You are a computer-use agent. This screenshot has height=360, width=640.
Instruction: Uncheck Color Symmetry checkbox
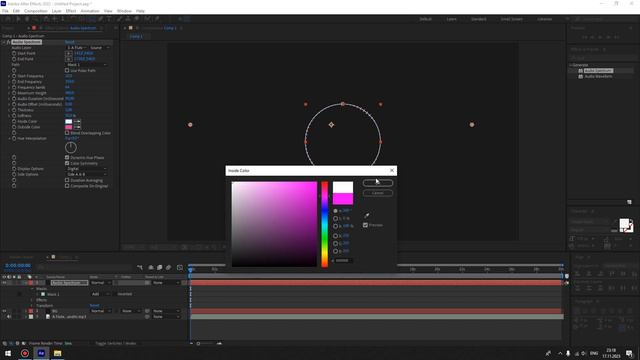click(67, 163)
